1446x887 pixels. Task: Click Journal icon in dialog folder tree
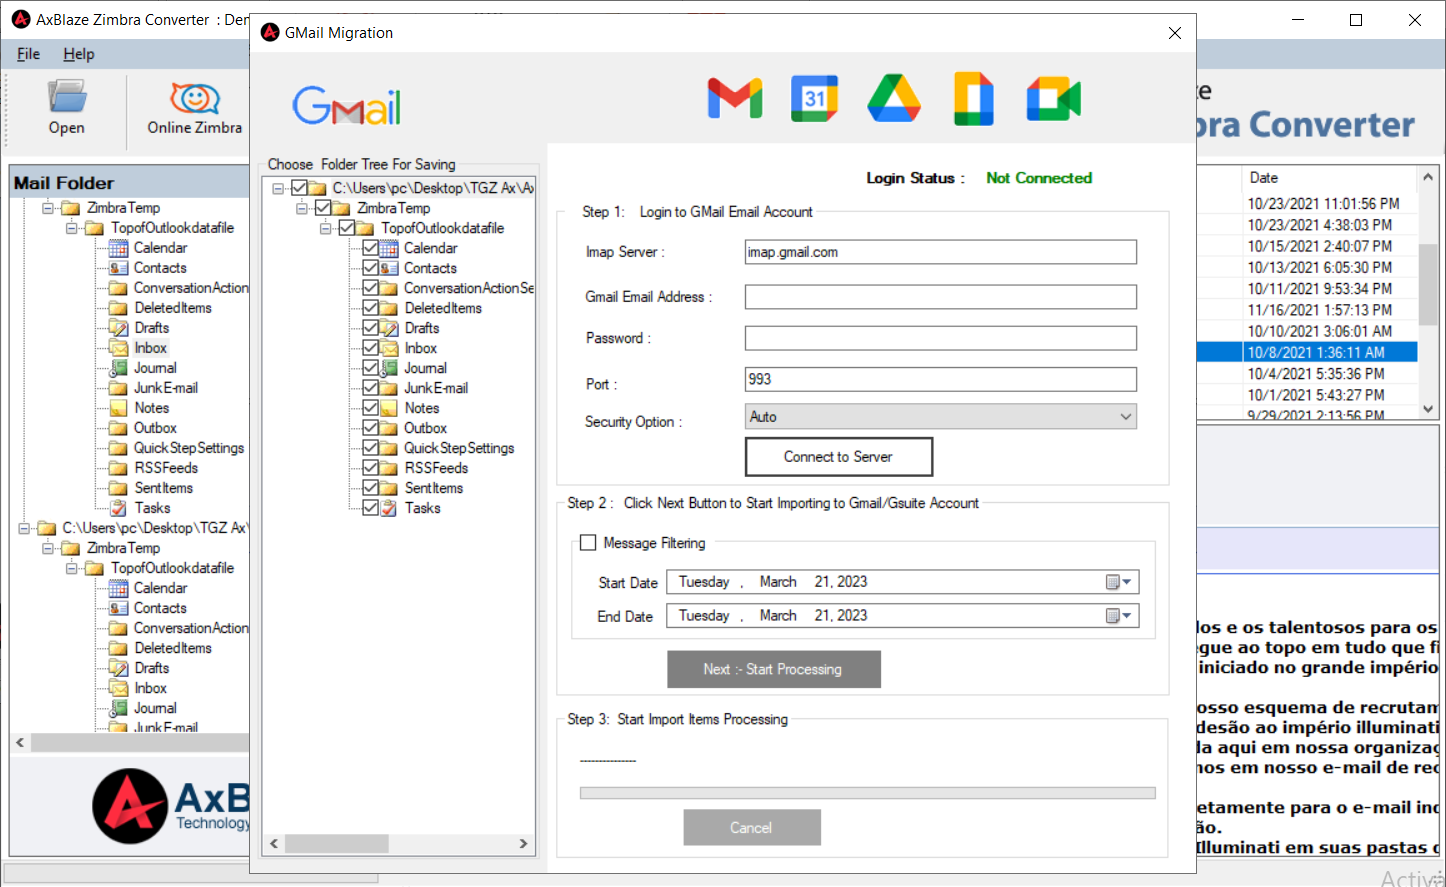point(389,368)
